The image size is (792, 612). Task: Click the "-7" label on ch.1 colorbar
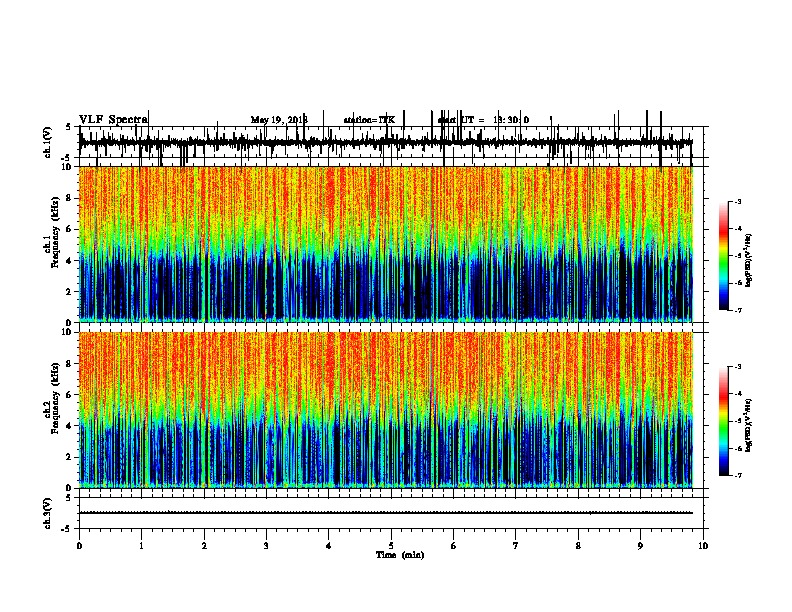[x=738, y=310]
